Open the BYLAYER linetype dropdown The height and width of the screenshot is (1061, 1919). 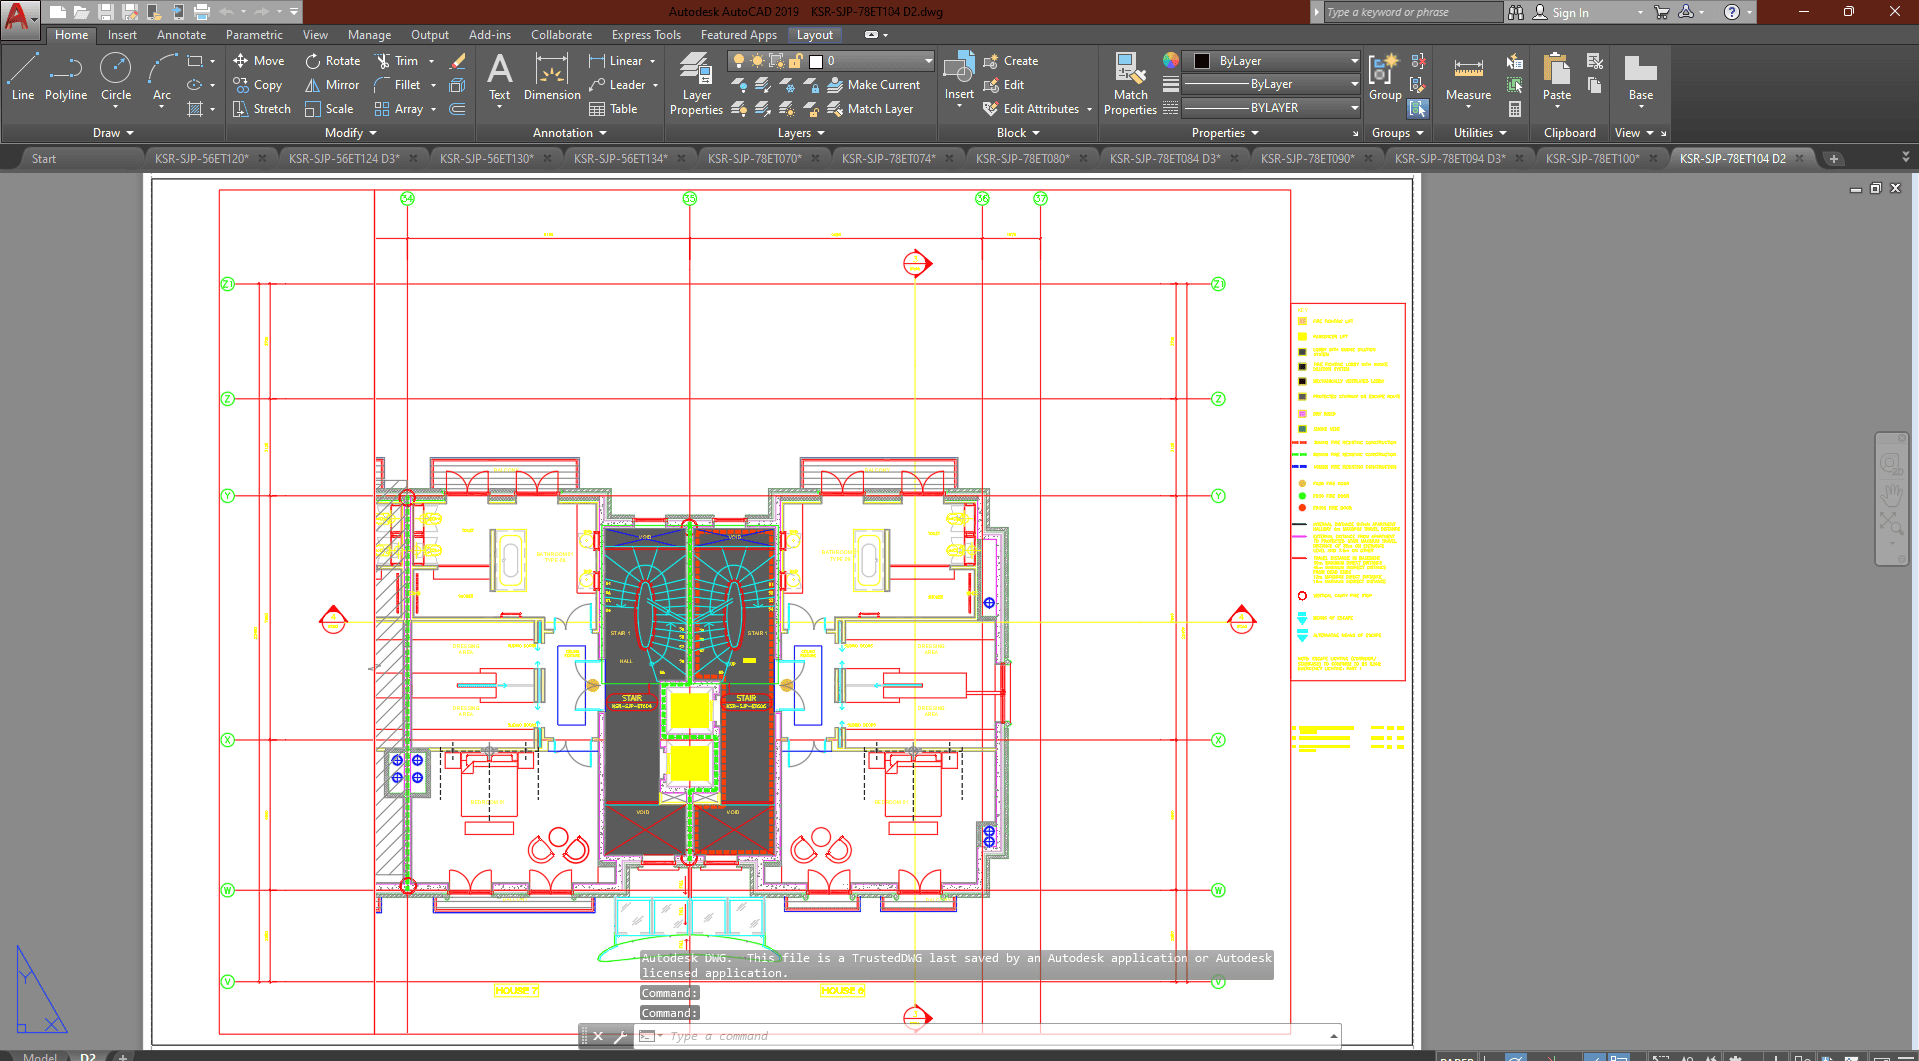(x=1271, y=108)
